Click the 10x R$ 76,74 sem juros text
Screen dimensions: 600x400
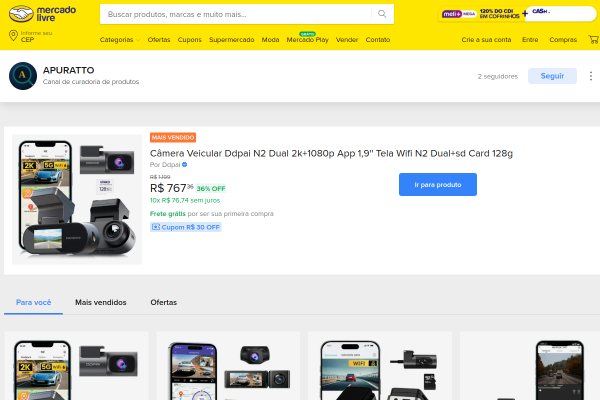(185, 200)
